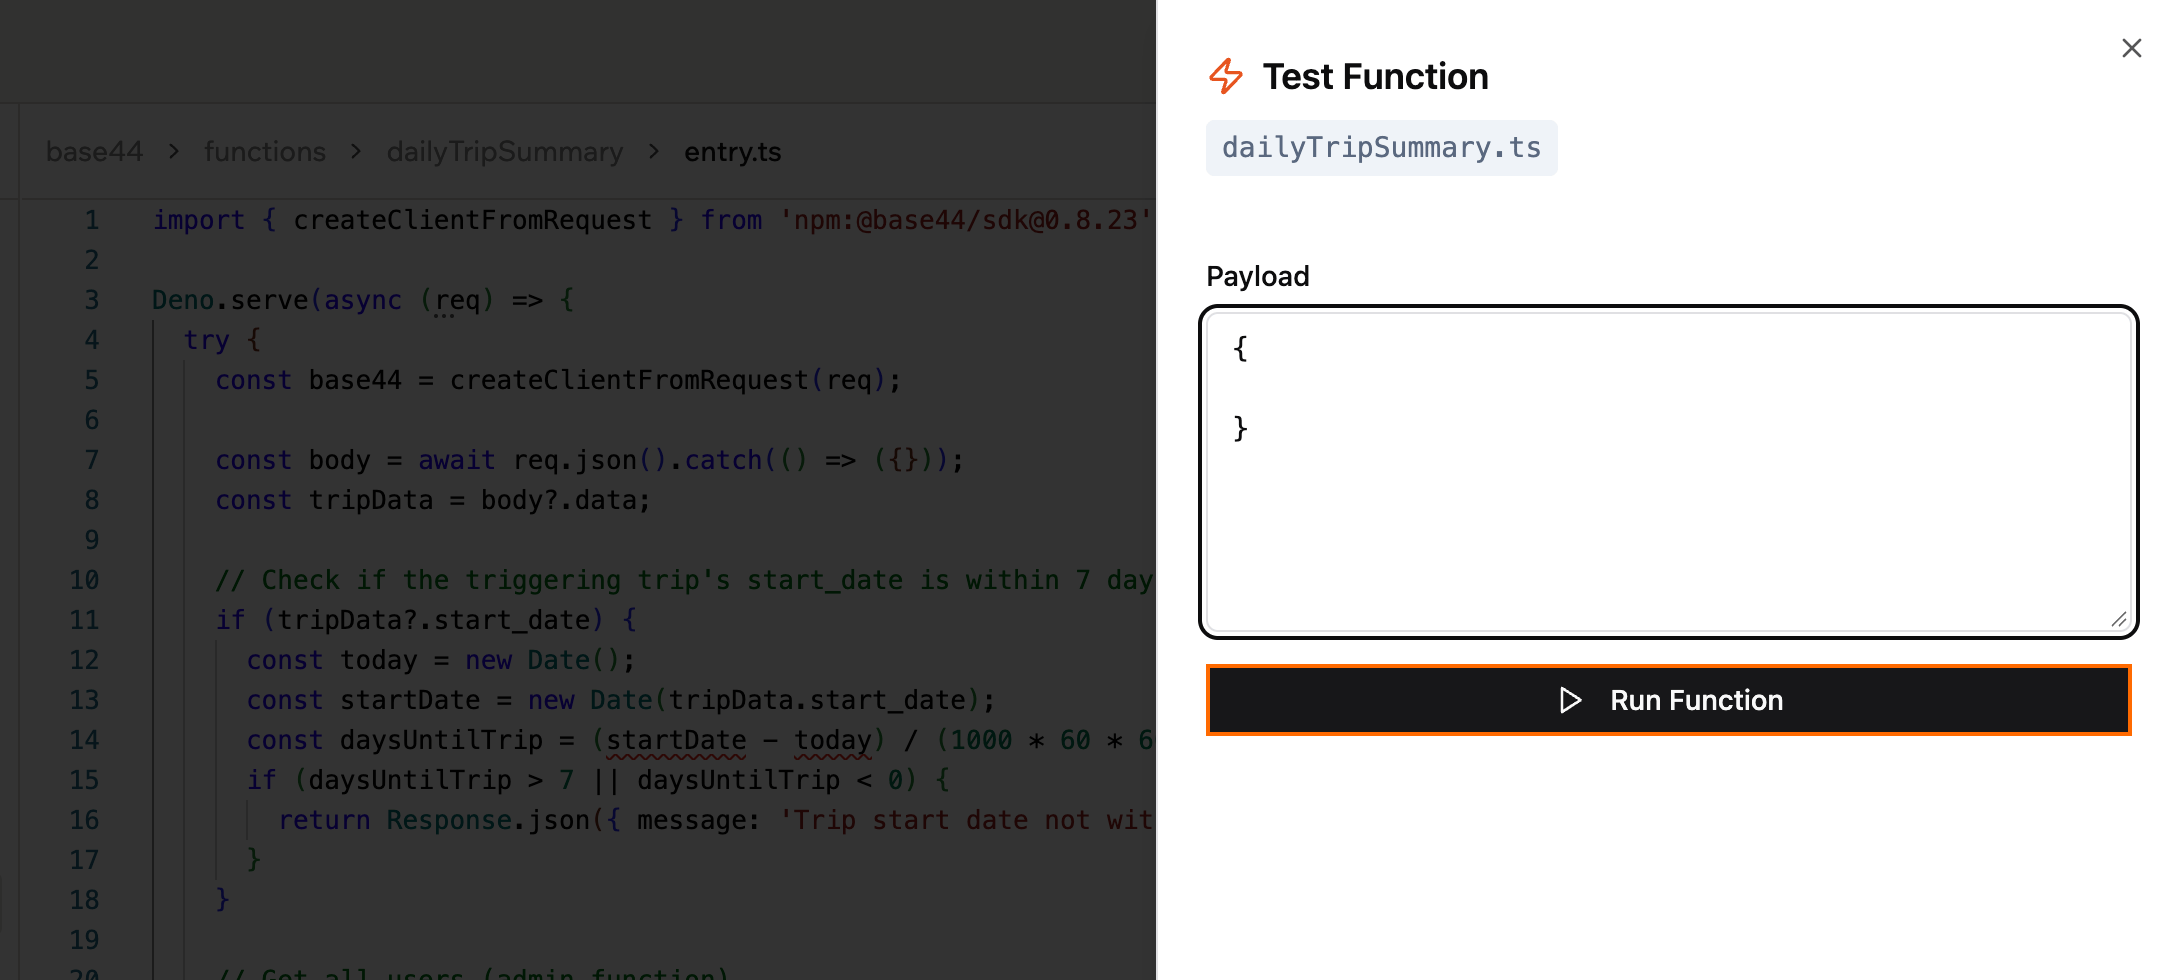This screenshot has width=2180, height=980.
Task: Click the underlined 'startDate' on line 14
Action: (676, 740)
